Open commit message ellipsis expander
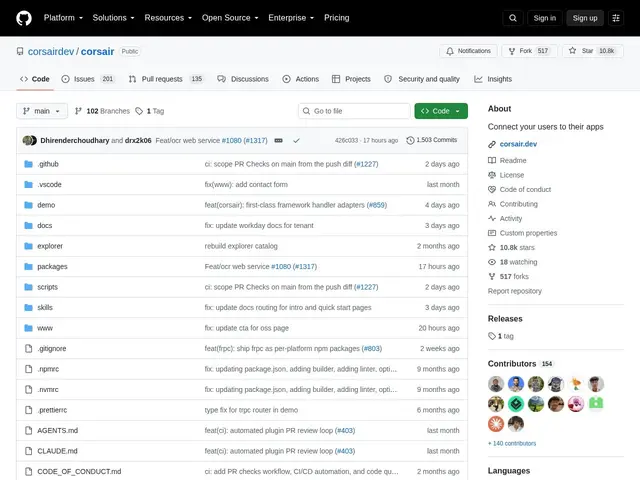Image resolution: width=640 pixels, height=480 pixels. click(x=278, y=140)
